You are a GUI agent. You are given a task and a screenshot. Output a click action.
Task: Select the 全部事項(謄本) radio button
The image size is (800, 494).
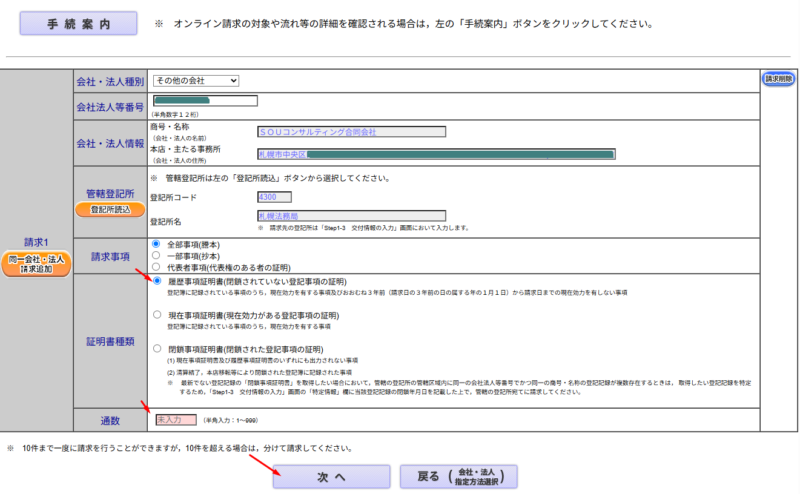(155, 243)
